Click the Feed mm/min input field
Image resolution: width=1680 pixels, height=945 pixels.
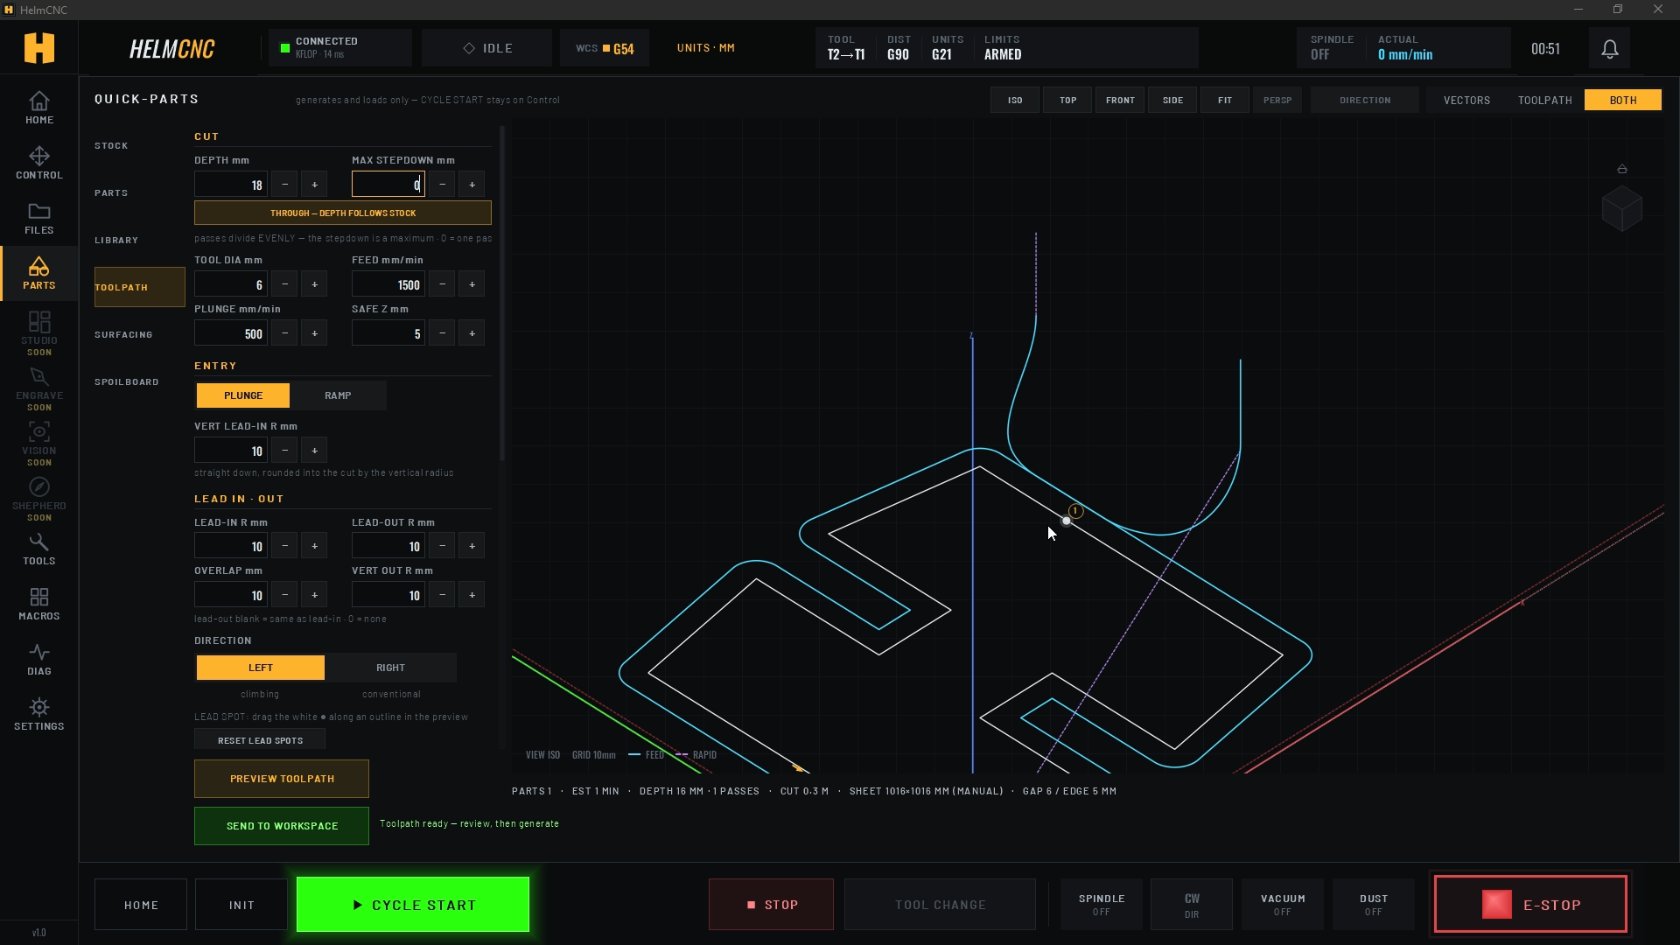[388, 284]
